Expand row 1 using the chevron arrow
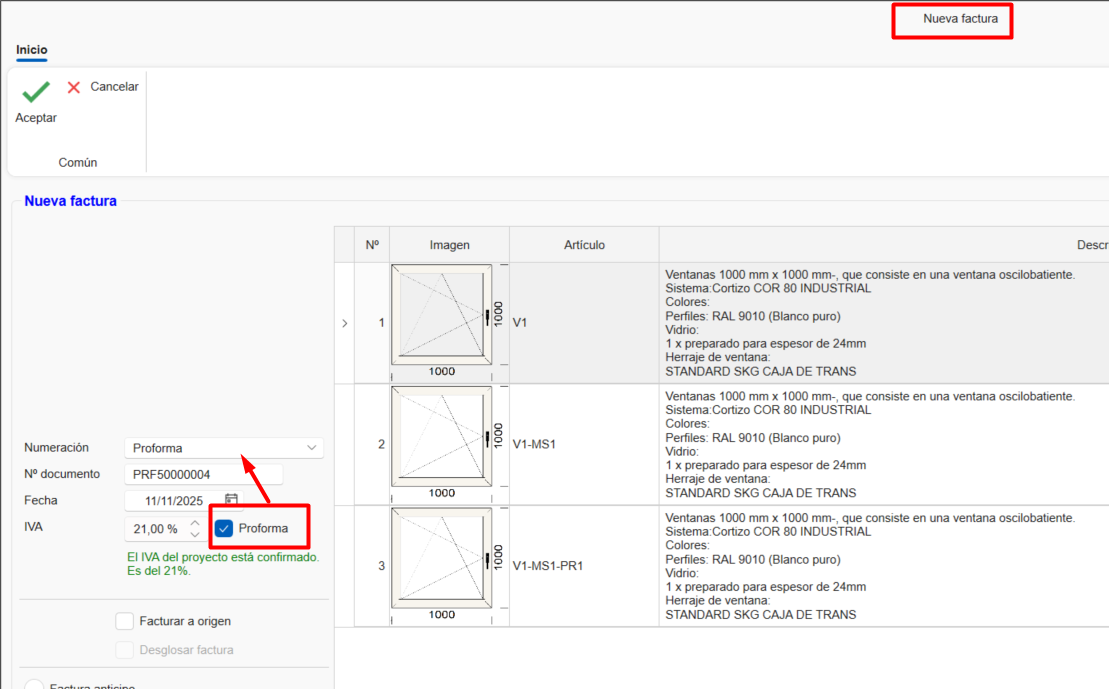Image resolution: width=1109 pixels, height=689 pixels. pyautogui.click(x=345, y=323)
